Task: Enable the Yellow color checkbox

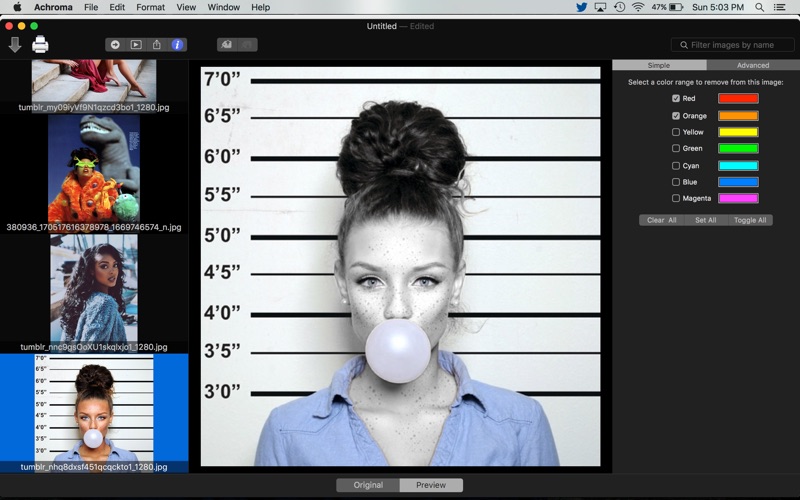Action: point(676,132)
